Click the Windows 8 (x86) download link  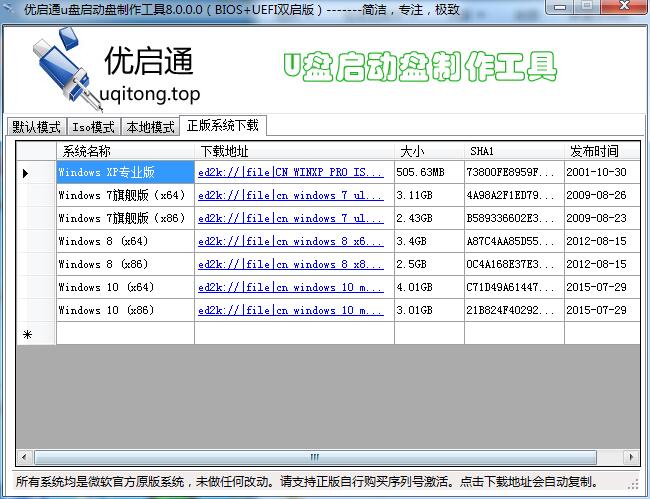(291, 264)
